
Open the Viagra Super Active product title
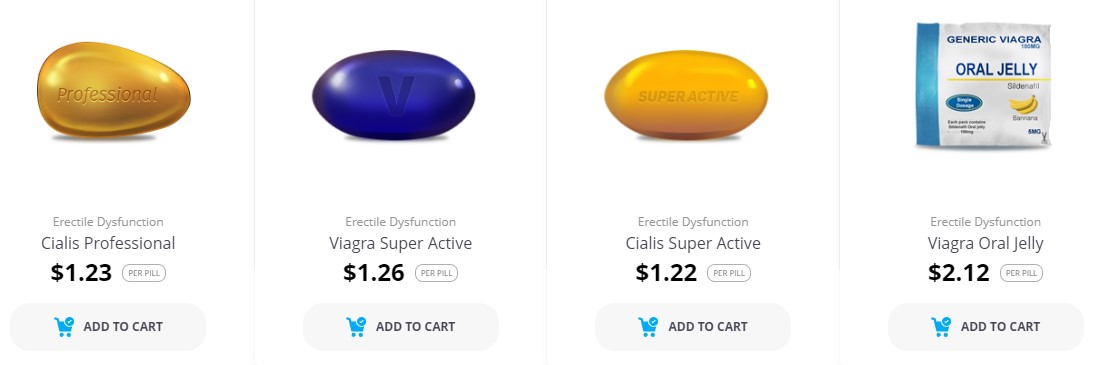(x=401, y=243)
